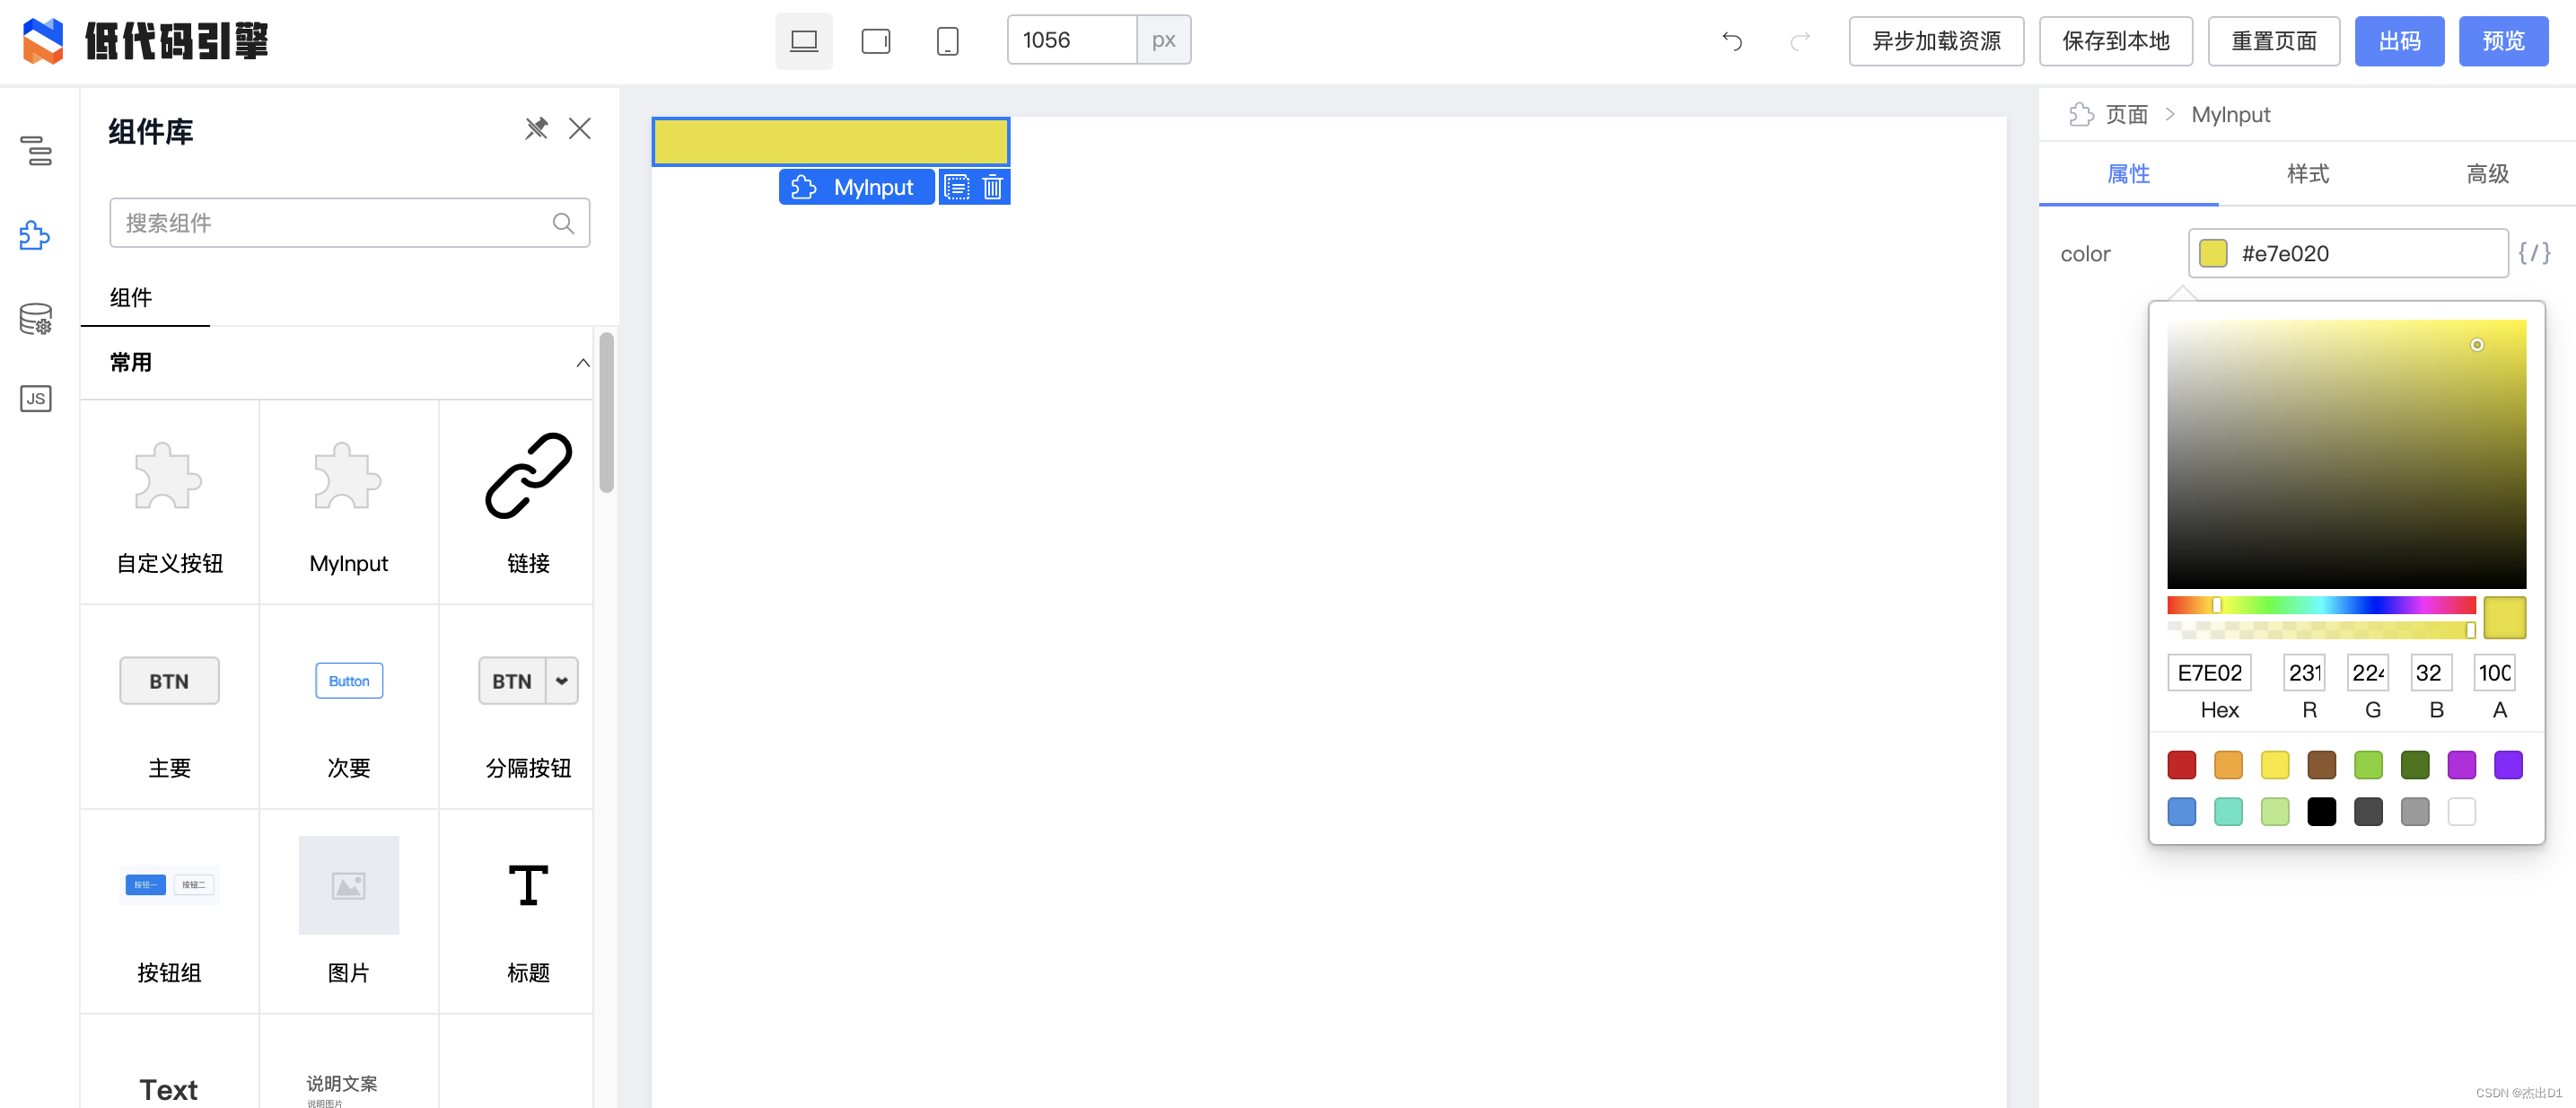
Task: Collapse the 常用 components section
Action: (x=582, y=363)
